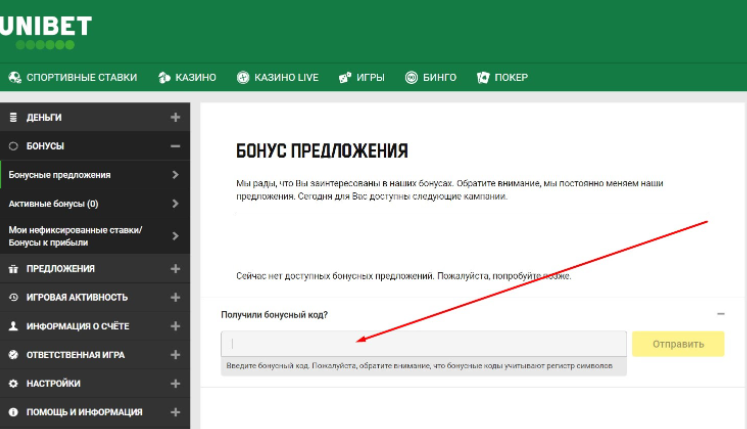The width and height of the screenshot is (747, 429).
Task: Focus the bonus code input field
Action: [424, 344]
